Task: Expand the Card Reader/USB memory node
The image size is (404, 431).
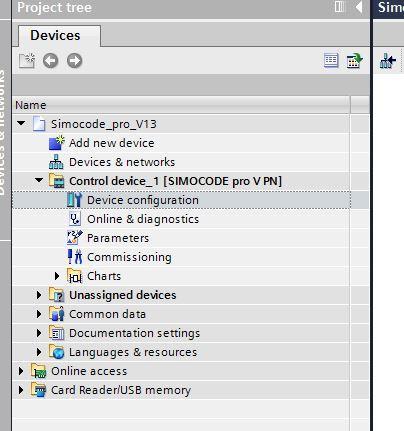Action: tap(21, 390)
